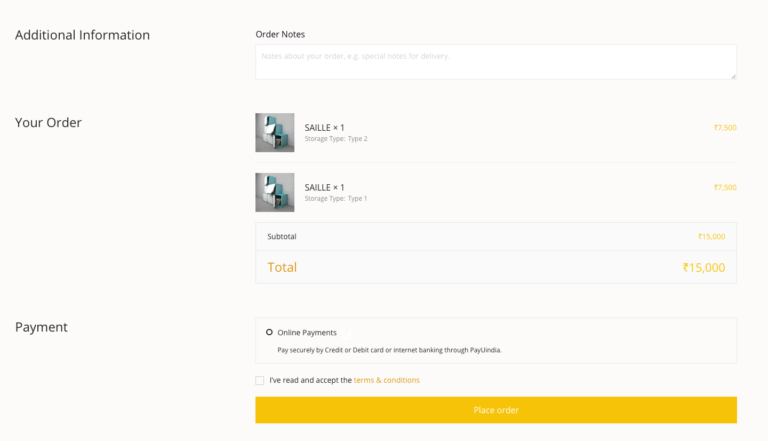Screen dimensions: 768x441
Task: Open the SAILLE Type 2 product thumbnail
Action: [x=275, y=133]
